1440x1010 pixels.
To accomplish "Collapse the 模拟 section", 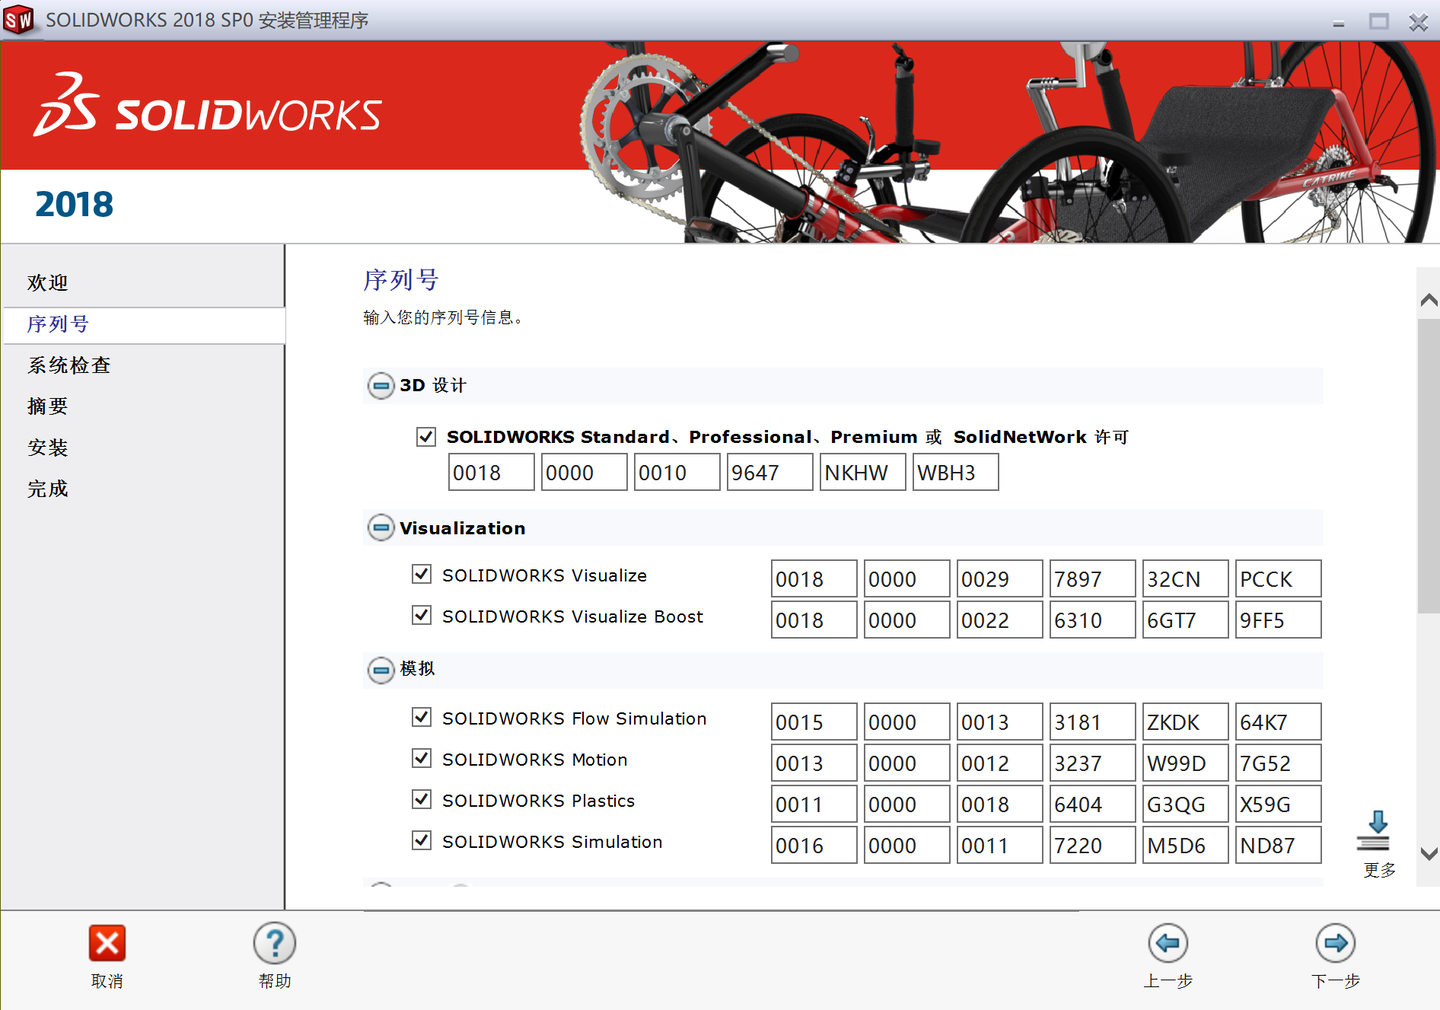I will click(381, 670).
